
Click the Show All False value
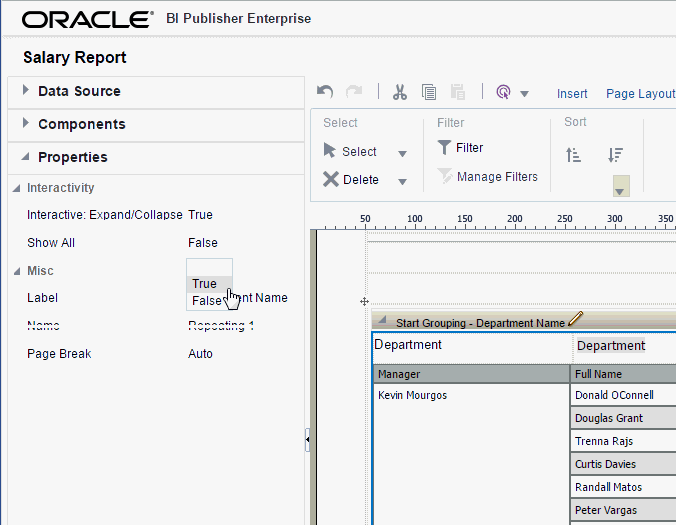point(203,243)
